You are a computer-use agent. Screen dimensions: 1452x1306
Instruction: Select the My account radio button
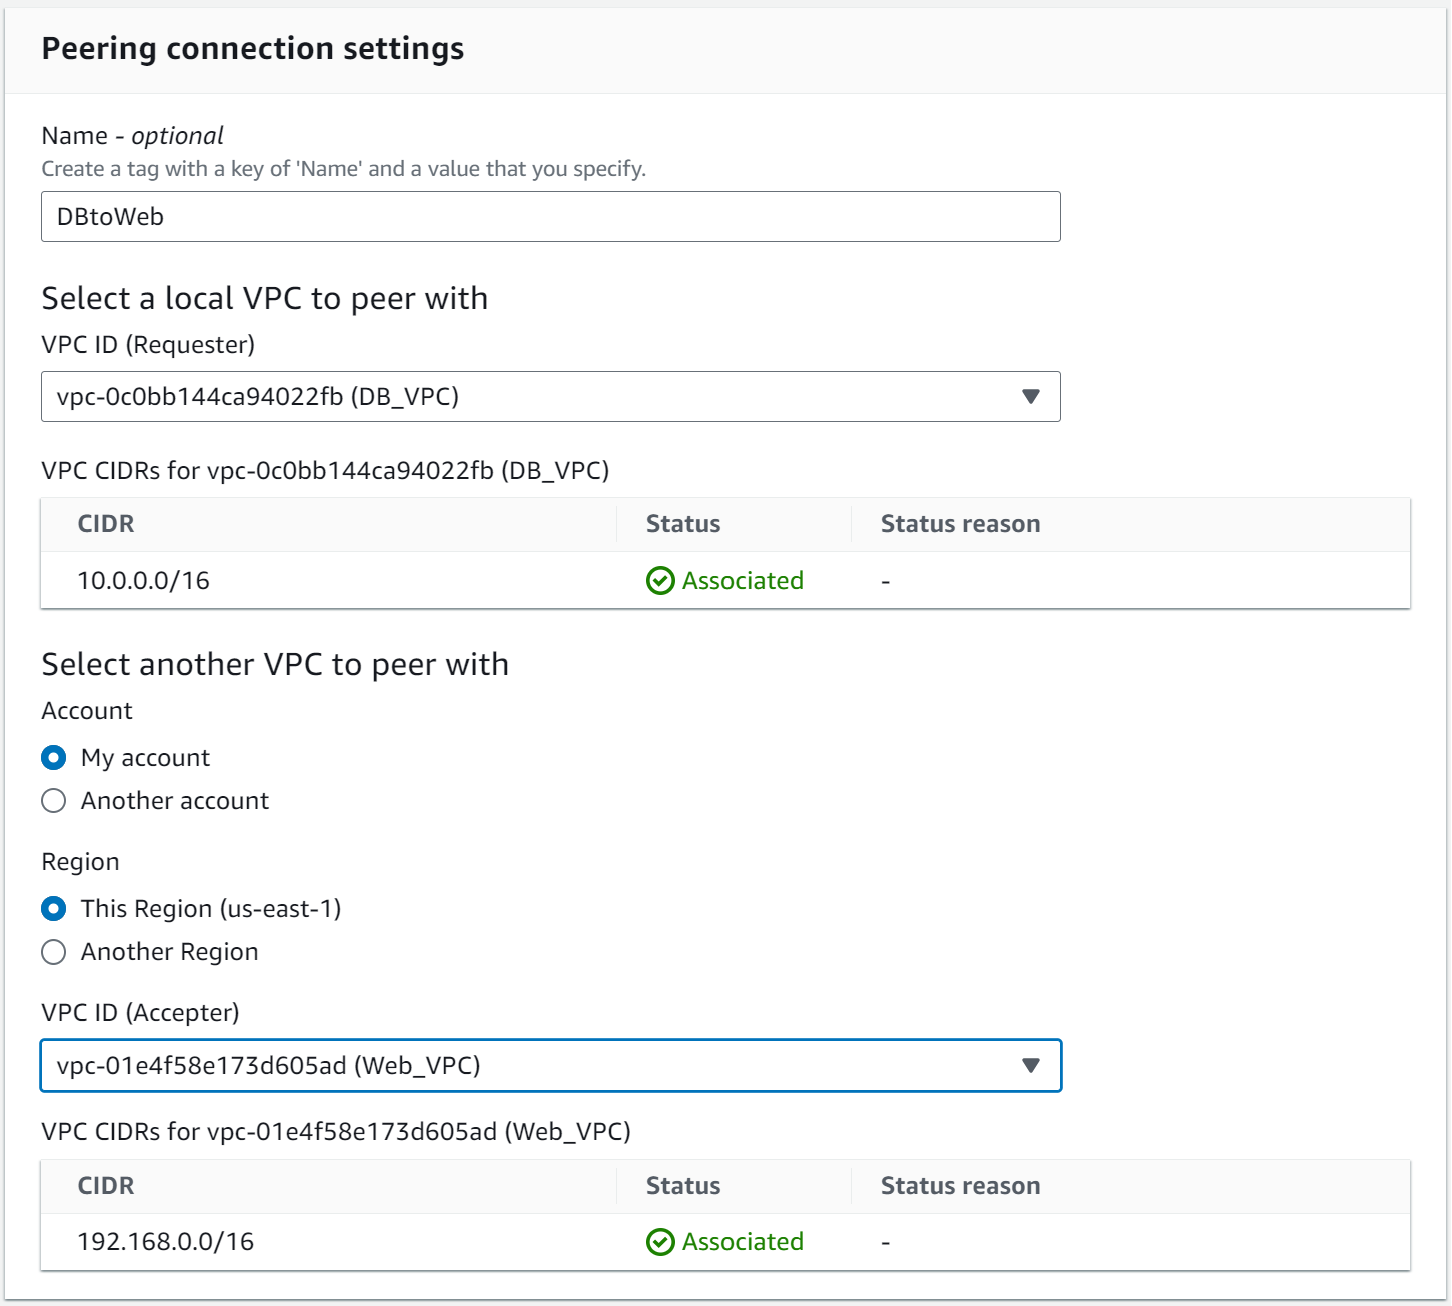[54, 758]
